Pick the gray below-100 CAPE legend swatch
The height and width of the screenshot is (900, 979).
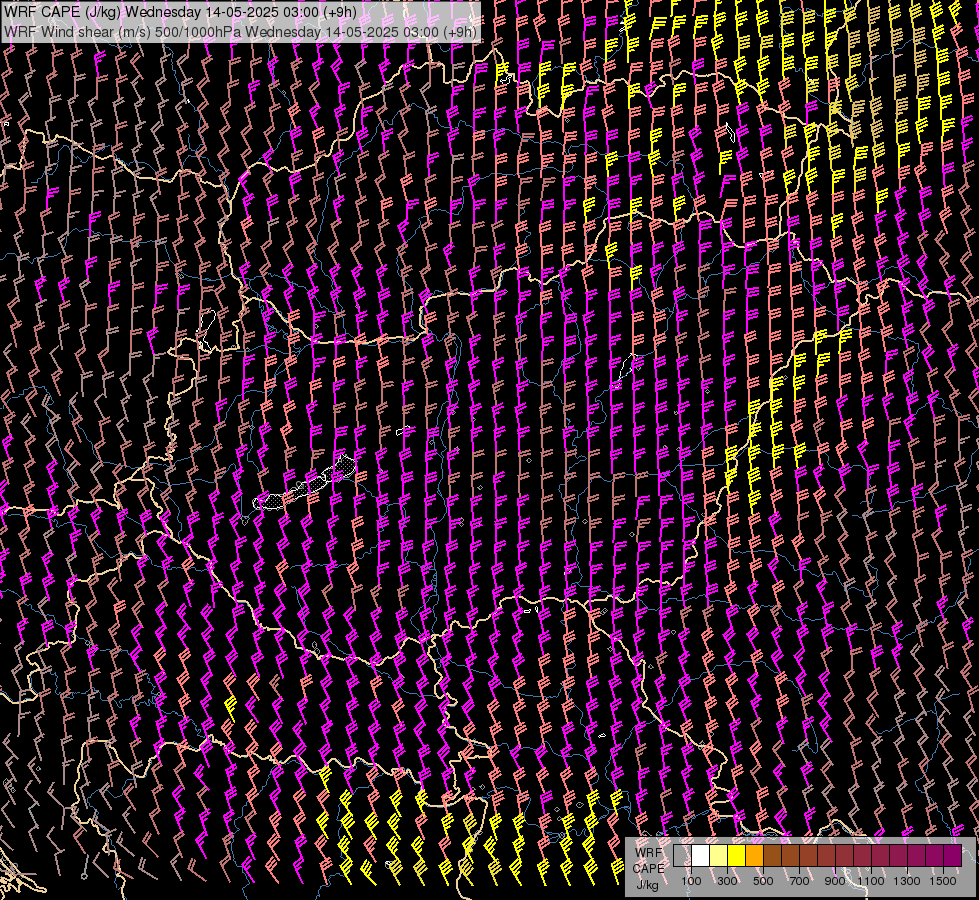point(682,856)
